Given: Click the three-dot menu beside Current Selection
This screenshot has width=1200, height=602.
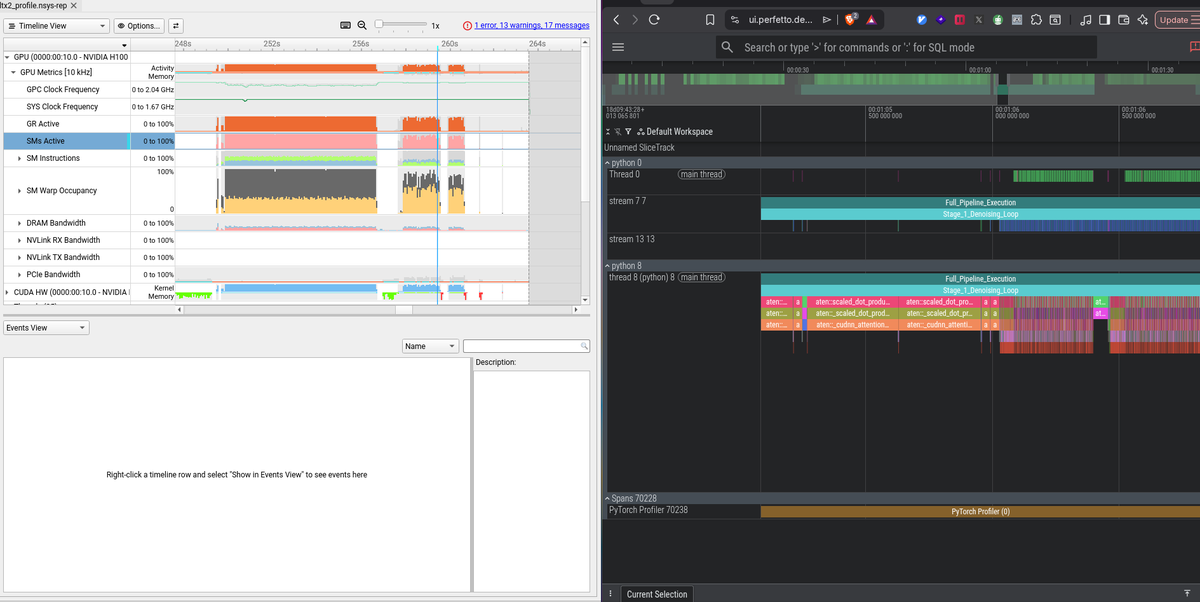Looking at the screenshot, I should (x=611, y=594).
